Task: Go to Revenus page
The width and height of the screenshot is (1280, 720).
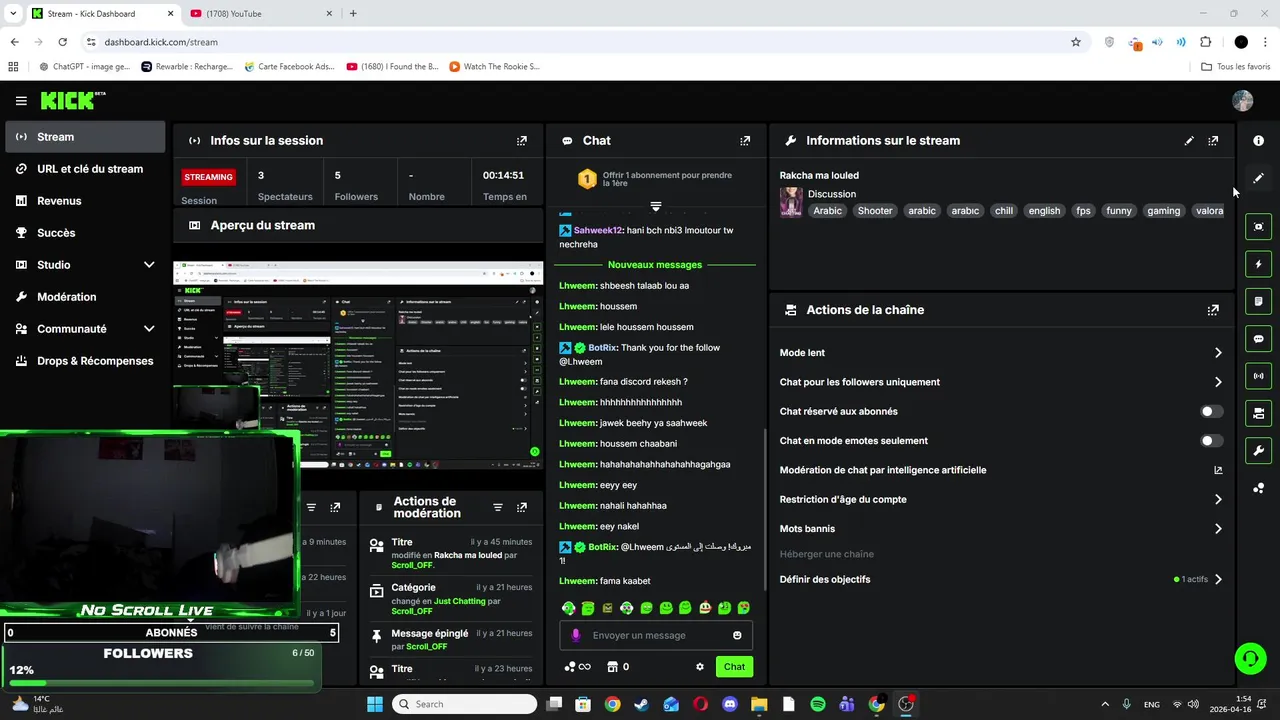Action: click(85, 201)
